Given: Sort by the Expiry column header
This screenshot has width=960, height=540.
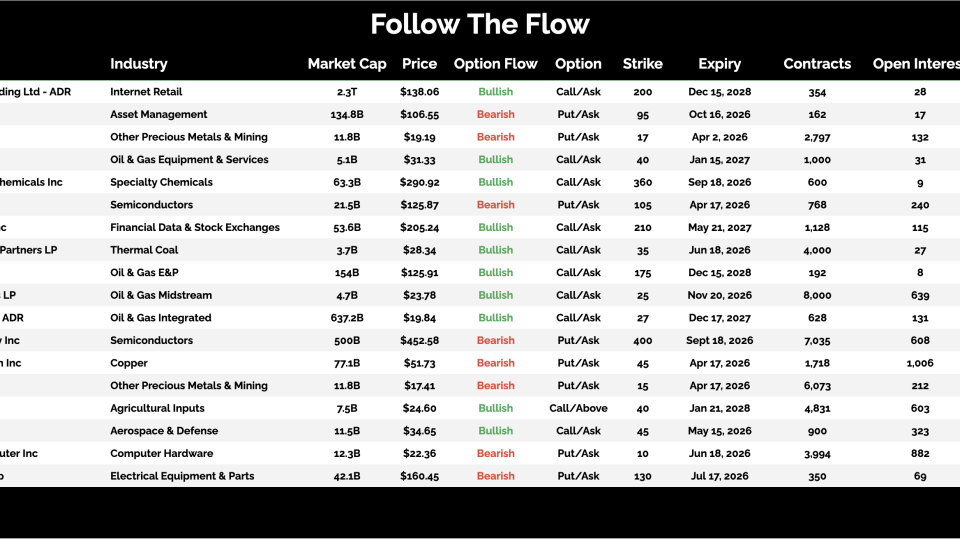Looking at the screenshot, I should click(719, 64).
